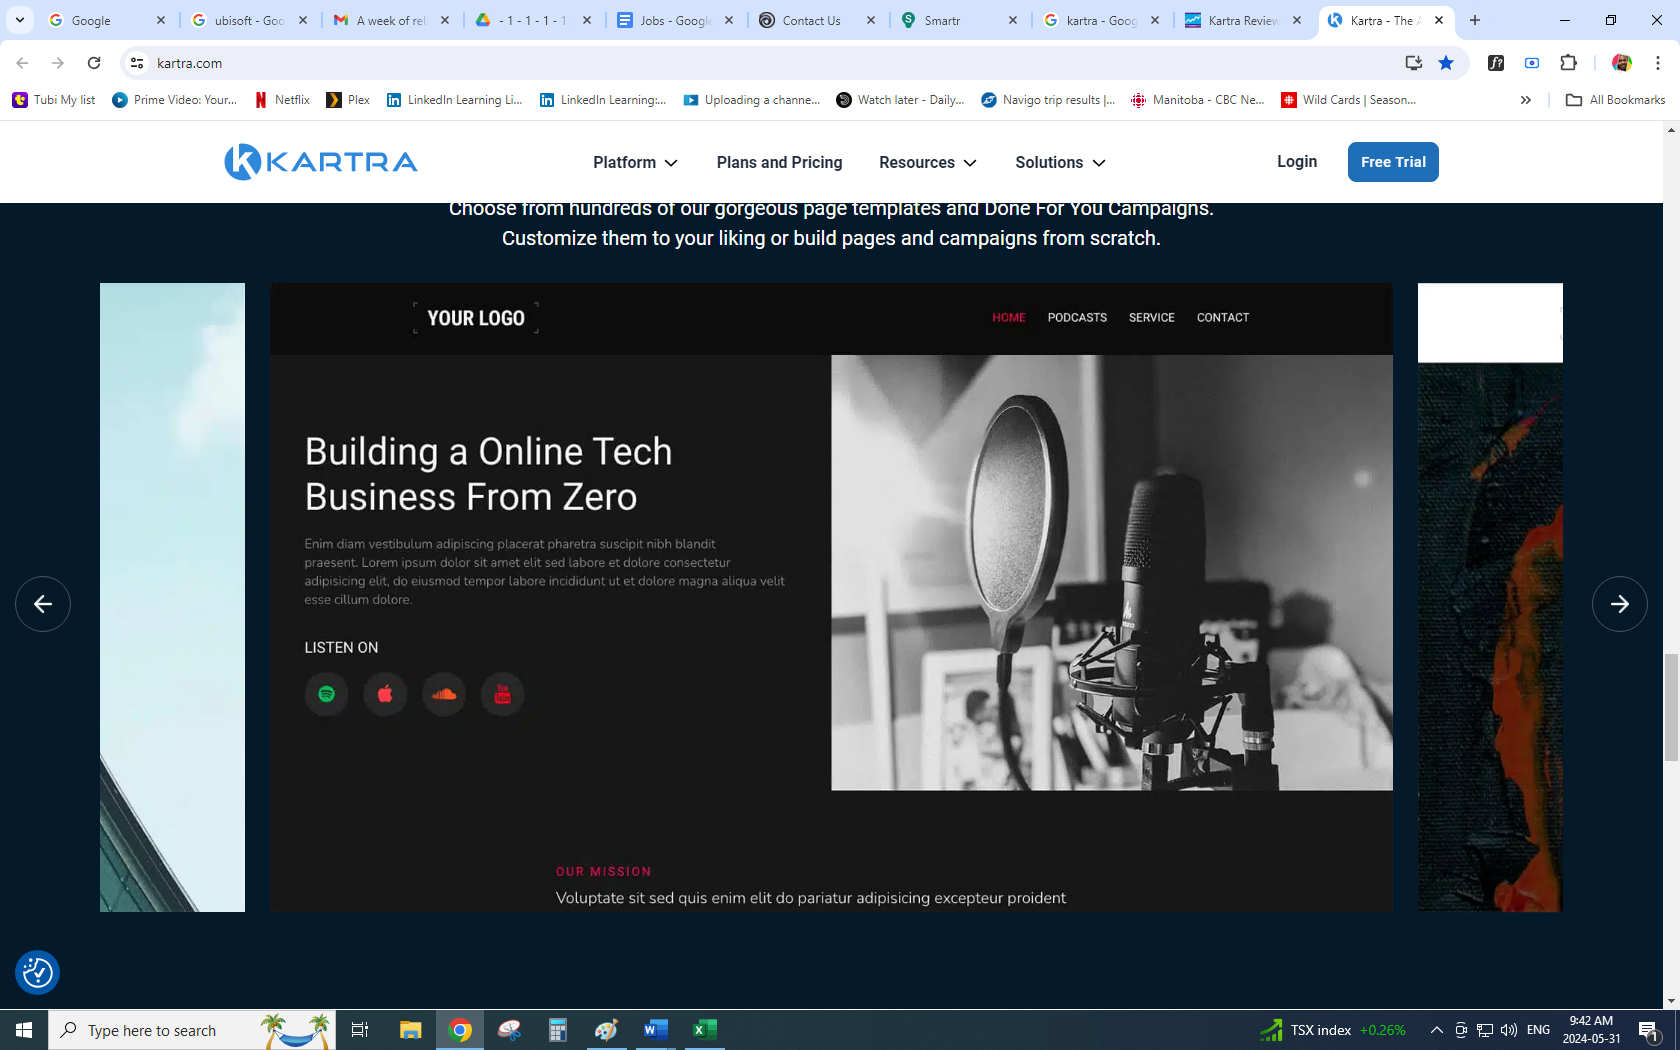Expand the Platform dropdown menu
Image resolution: width=1680 pixels, height=1050 pixels.
coord(635,162)
